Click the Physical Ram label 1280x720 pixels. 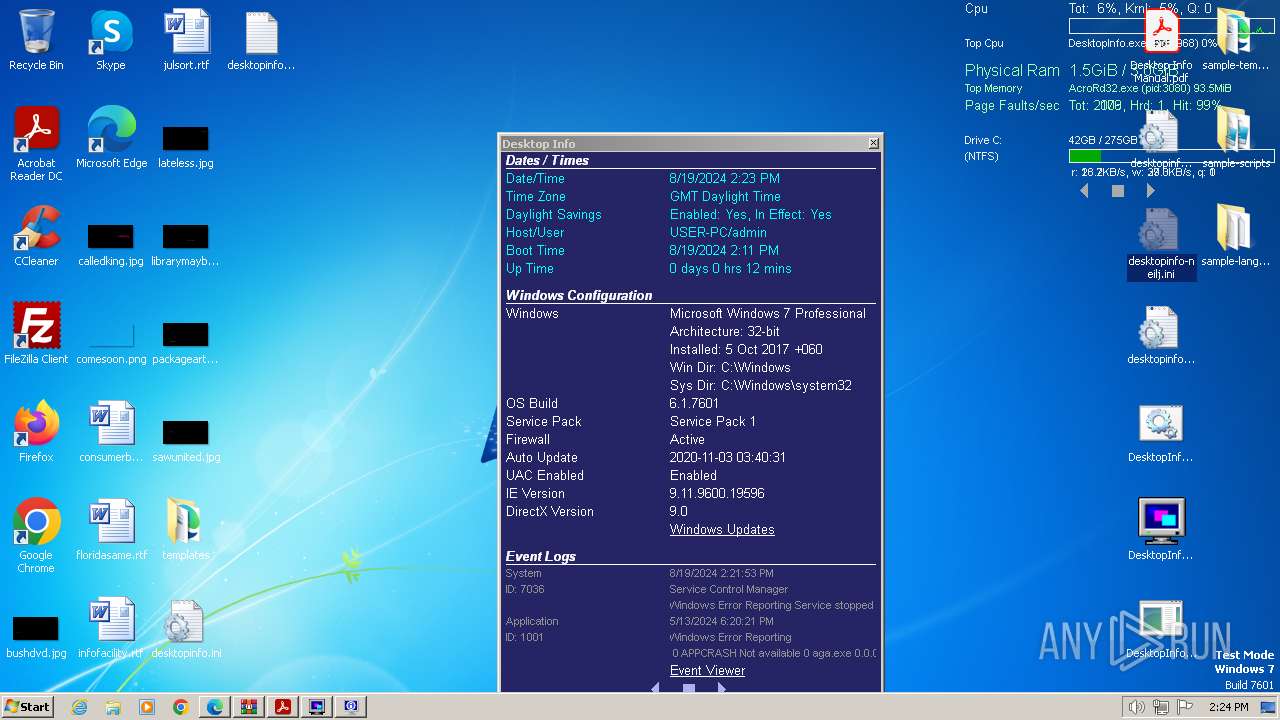point(1012,70)
